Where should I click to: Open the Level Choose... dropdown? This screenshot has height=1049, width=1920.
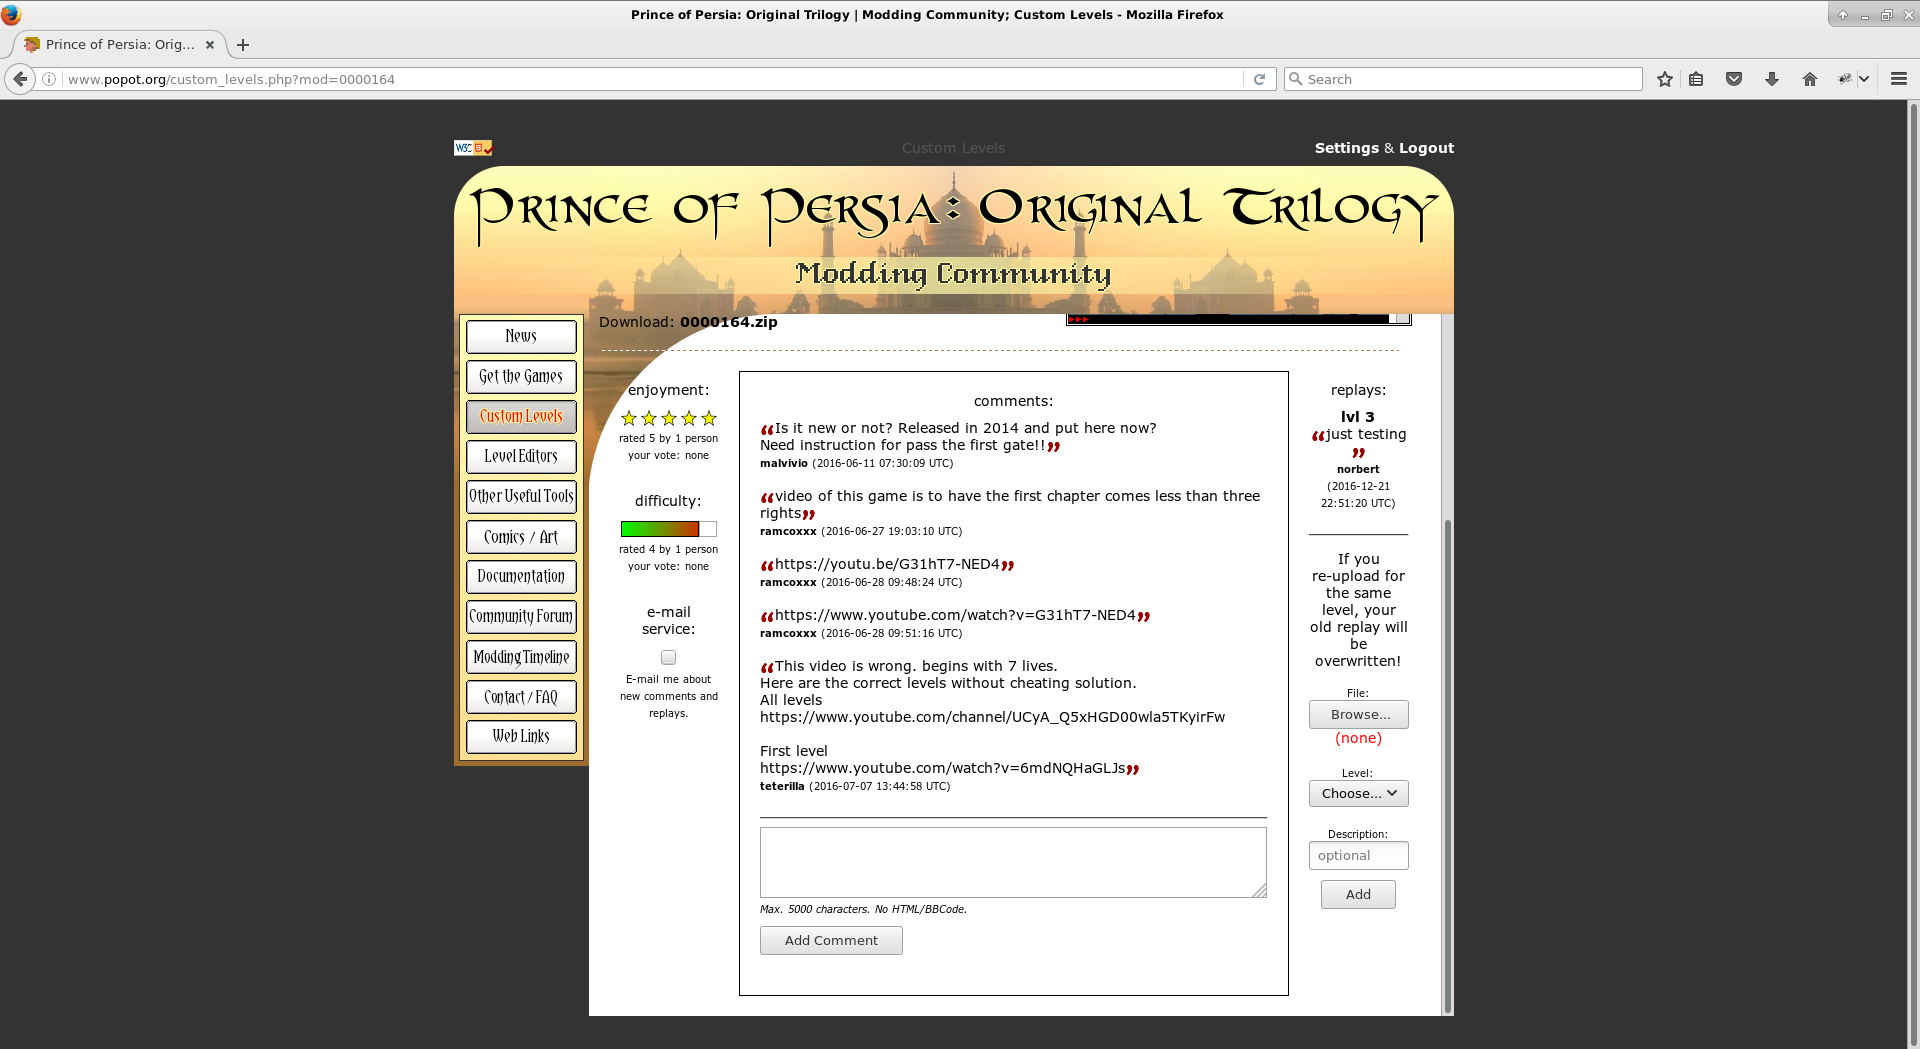[1359, 793]
